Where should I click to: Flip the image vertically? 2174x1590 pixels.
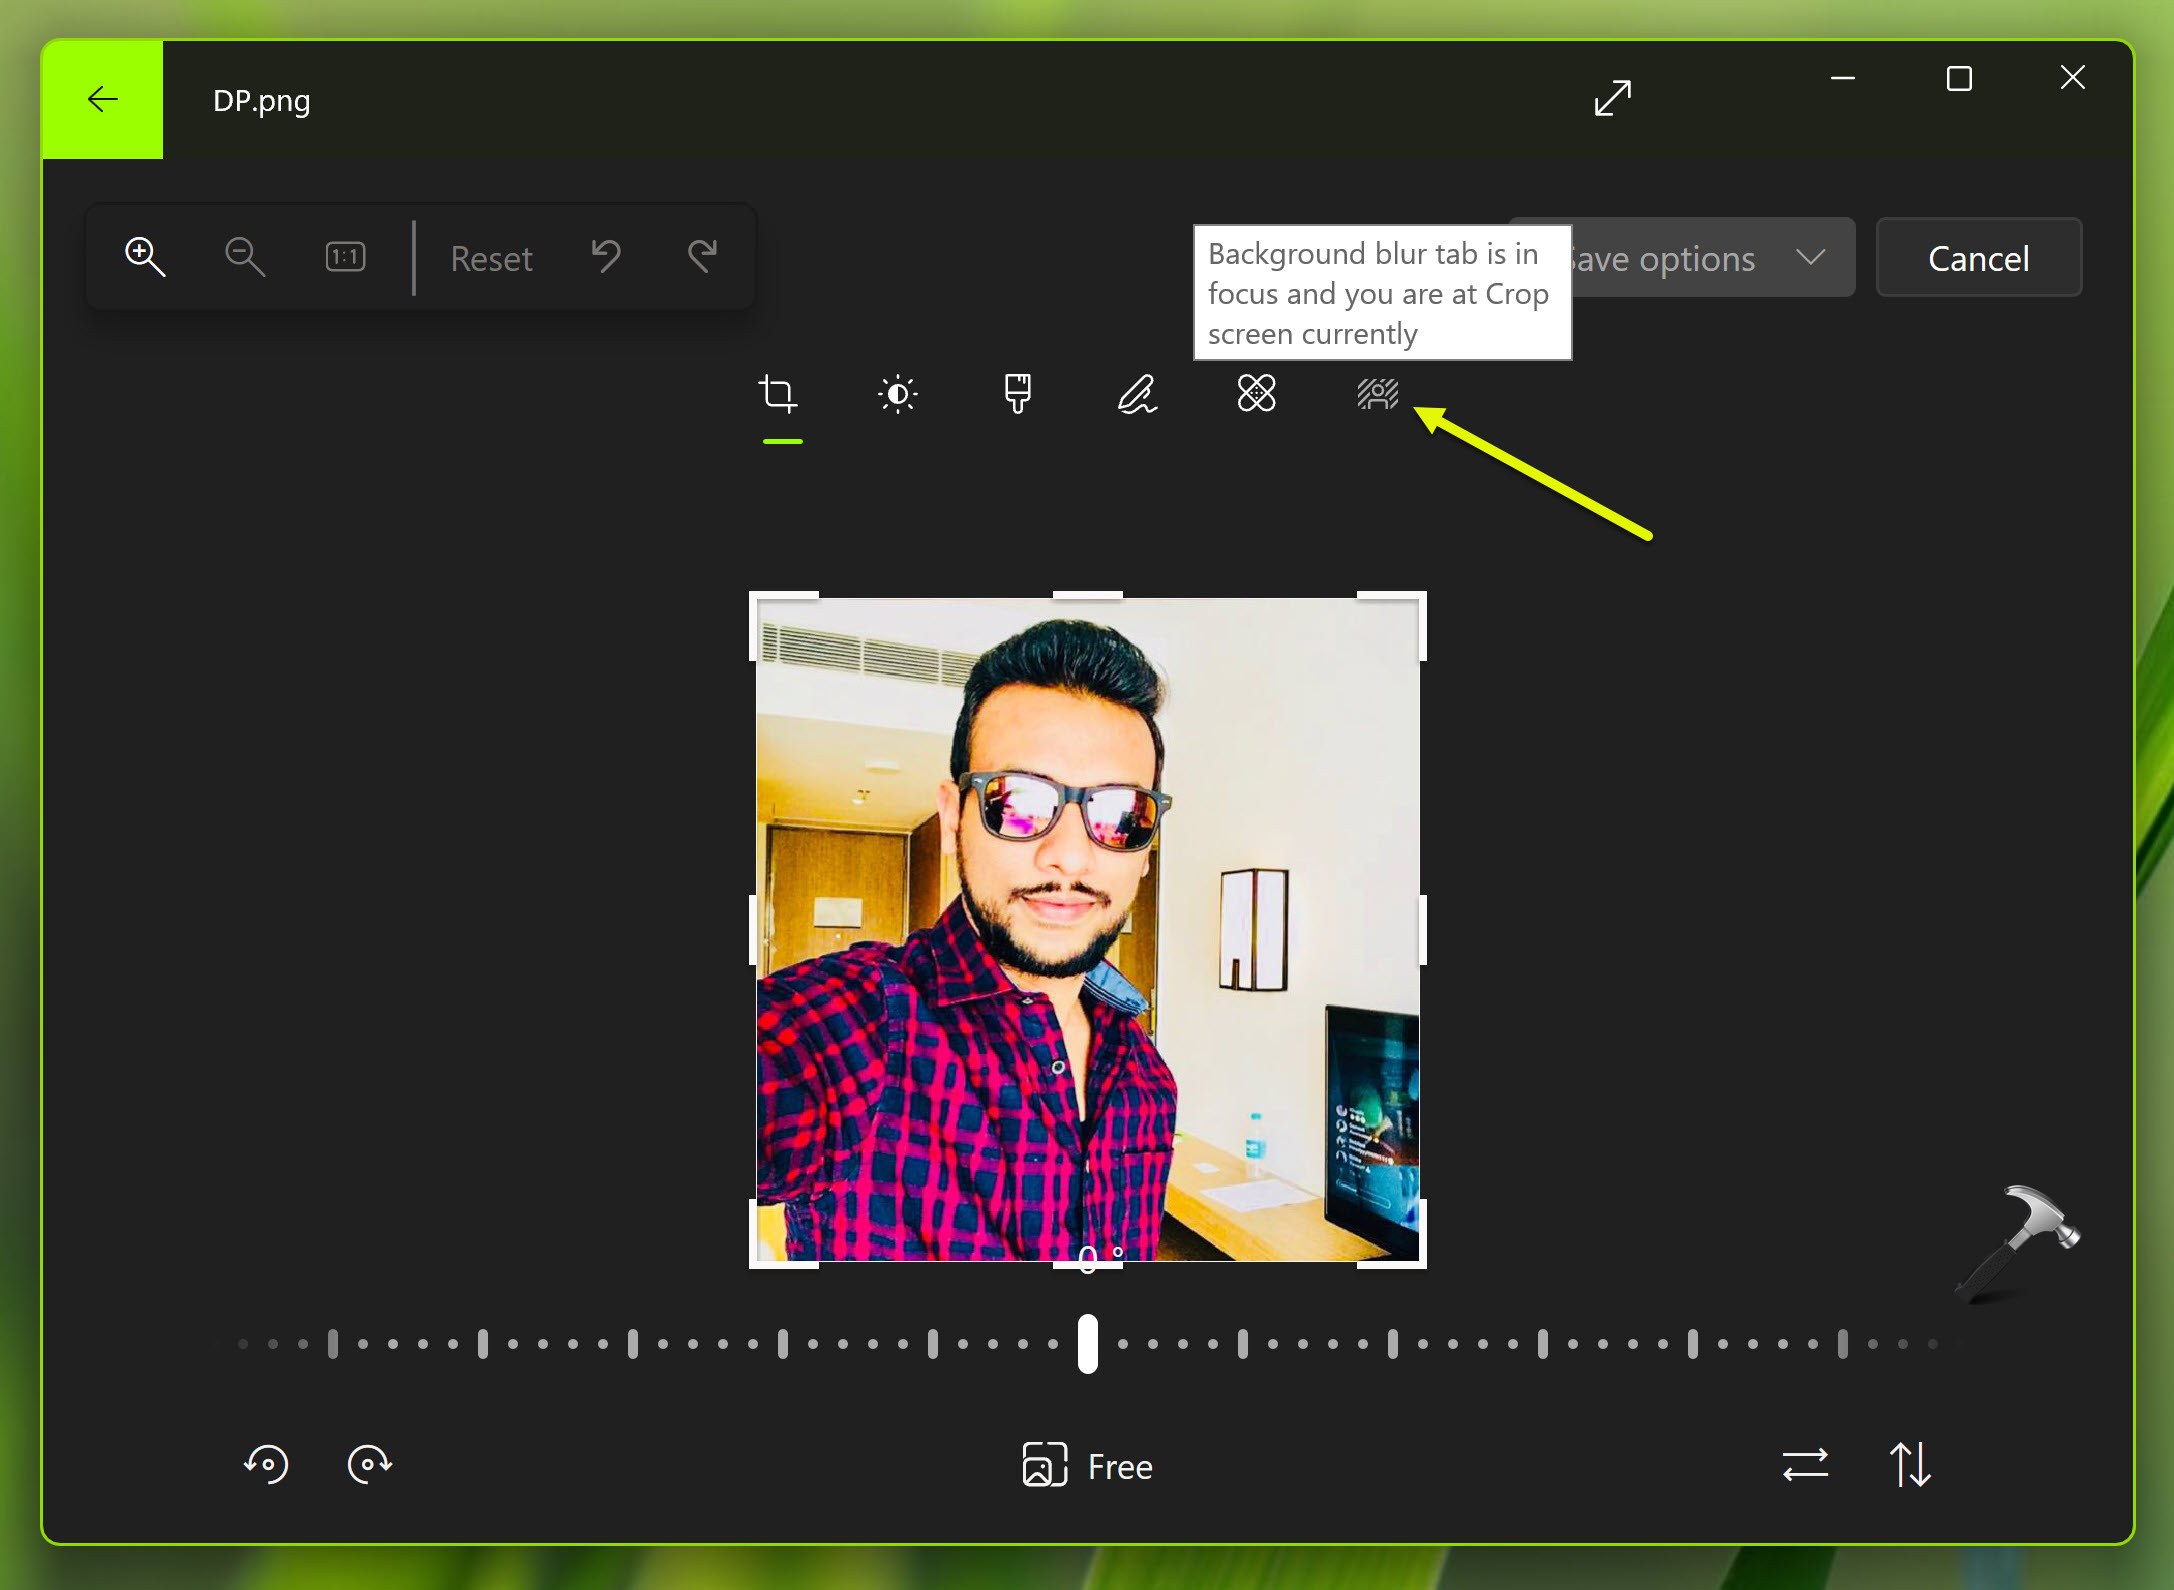click(x=1910, y=1465)
